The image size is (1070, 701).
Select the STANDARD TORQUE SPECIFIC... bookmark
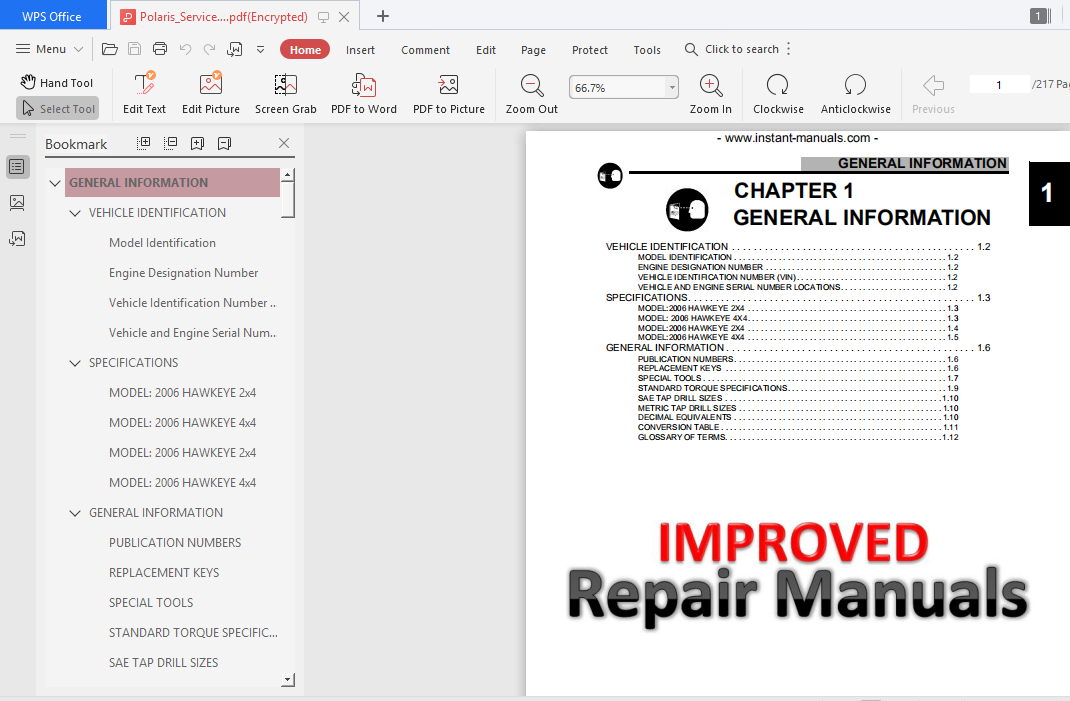[x=193, y=633]
